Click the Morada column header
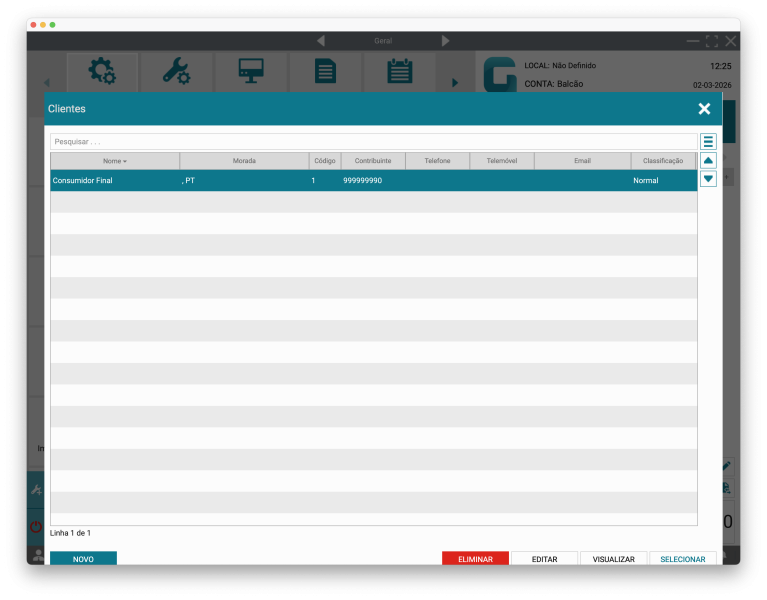 point(244,161)
